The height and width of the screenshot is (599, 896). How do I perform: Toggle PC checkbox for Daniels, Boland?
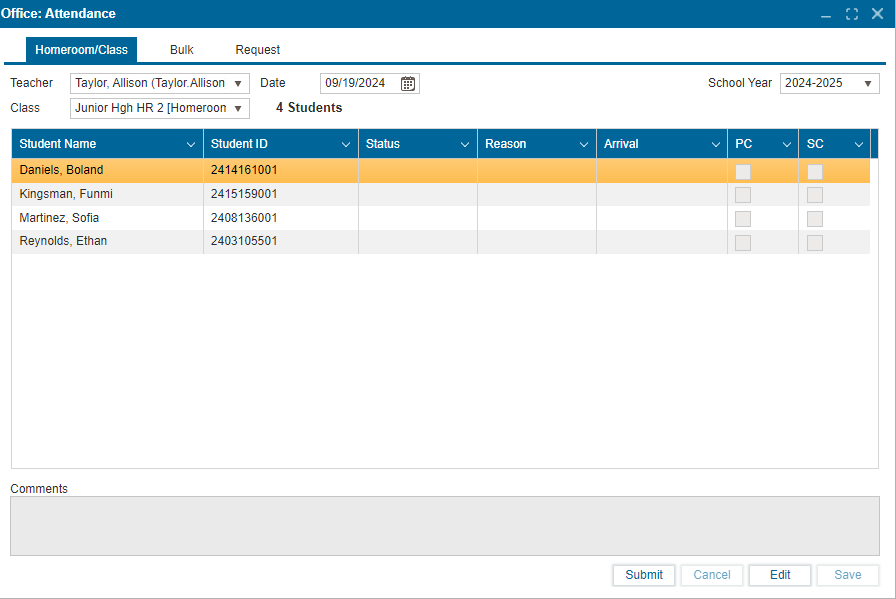coord(743,171)
